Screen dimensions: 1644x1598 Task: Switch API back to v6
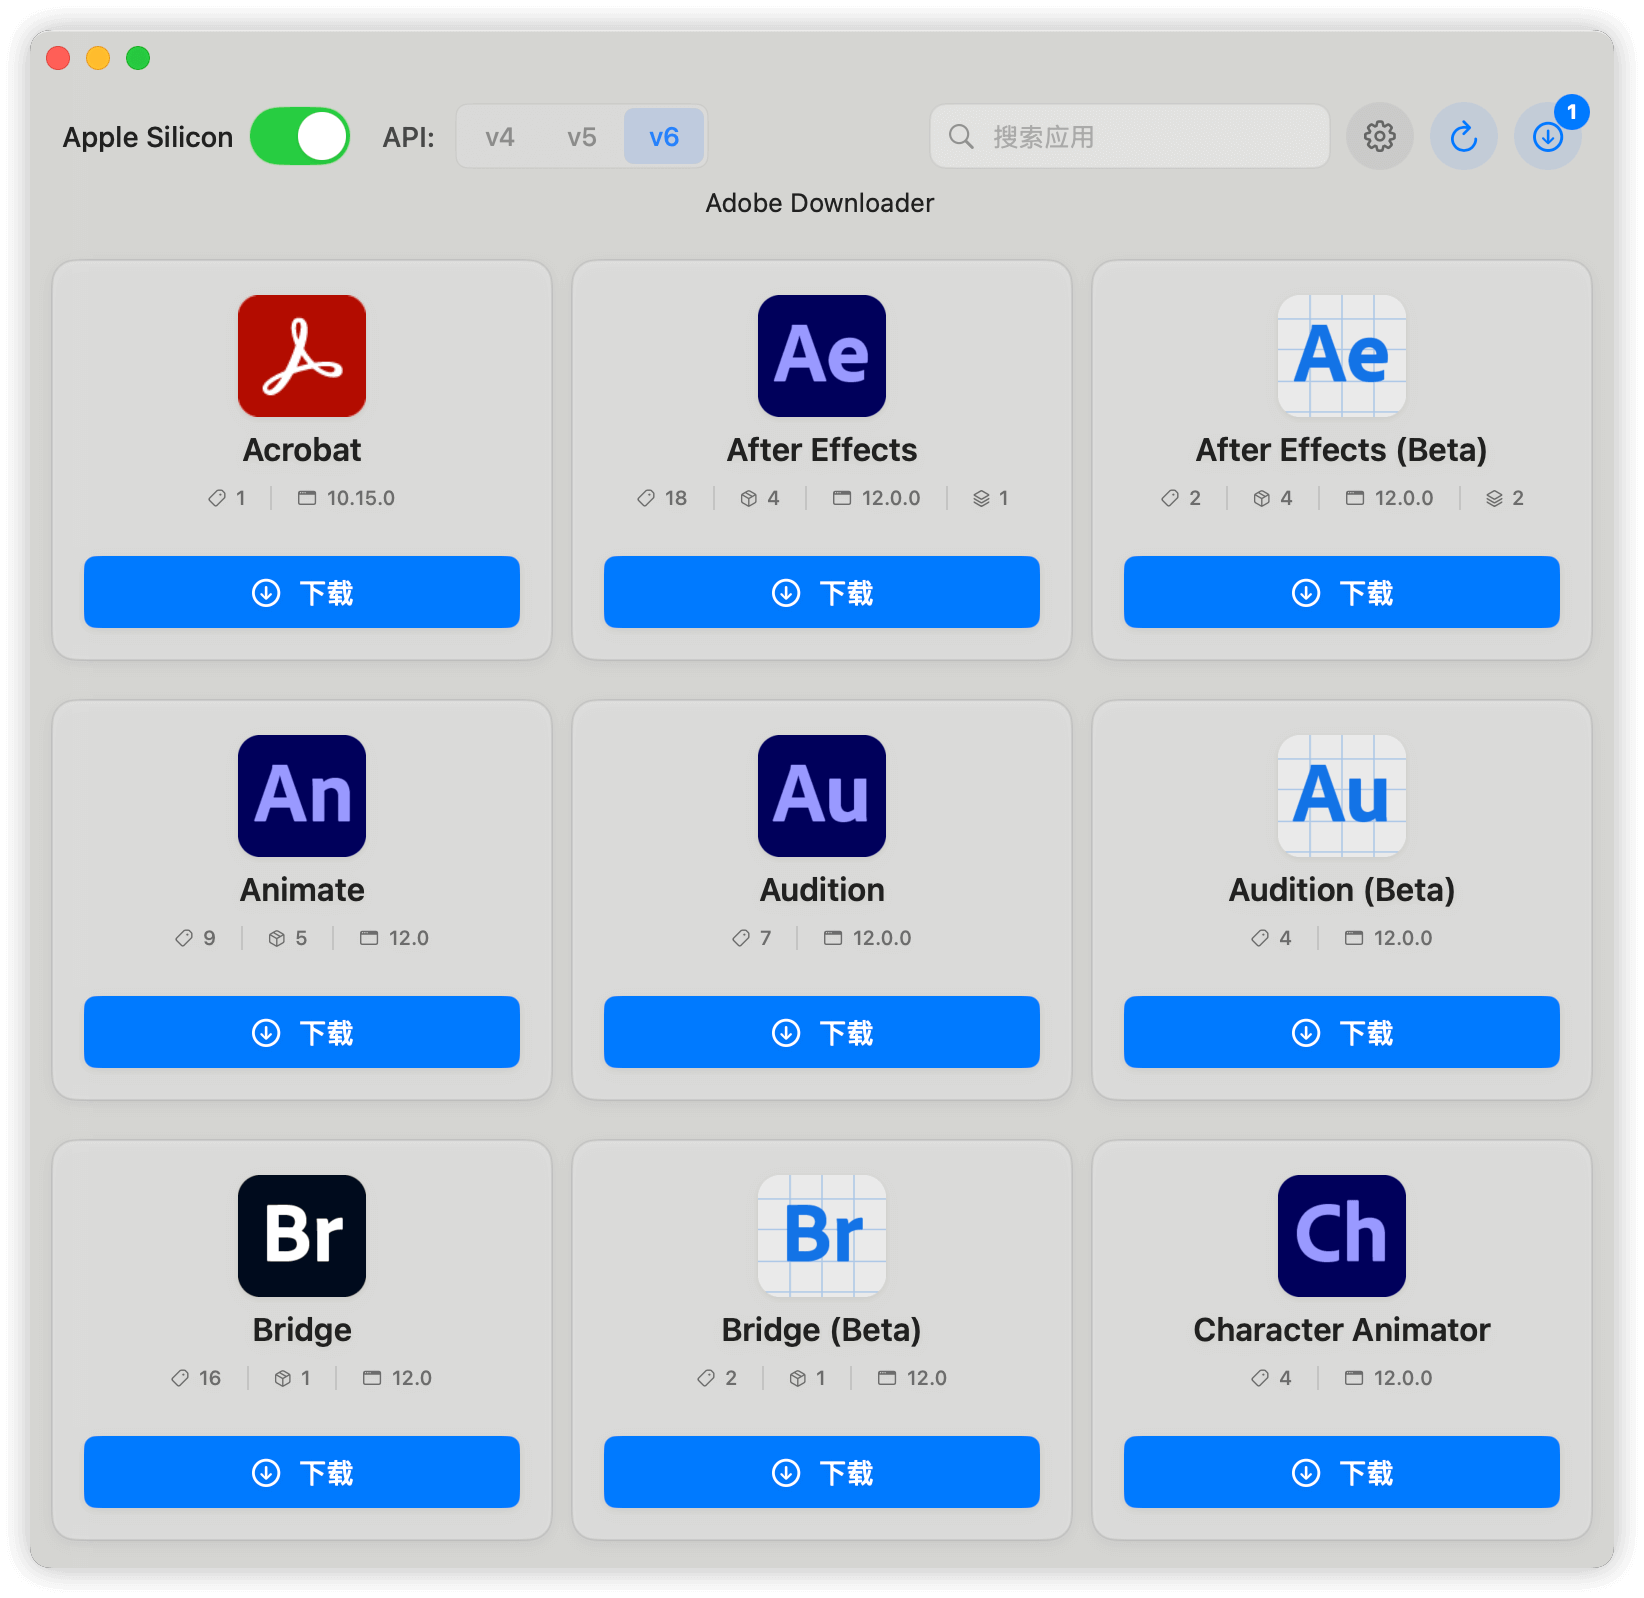pyautogui.click(x=663, y=136)
